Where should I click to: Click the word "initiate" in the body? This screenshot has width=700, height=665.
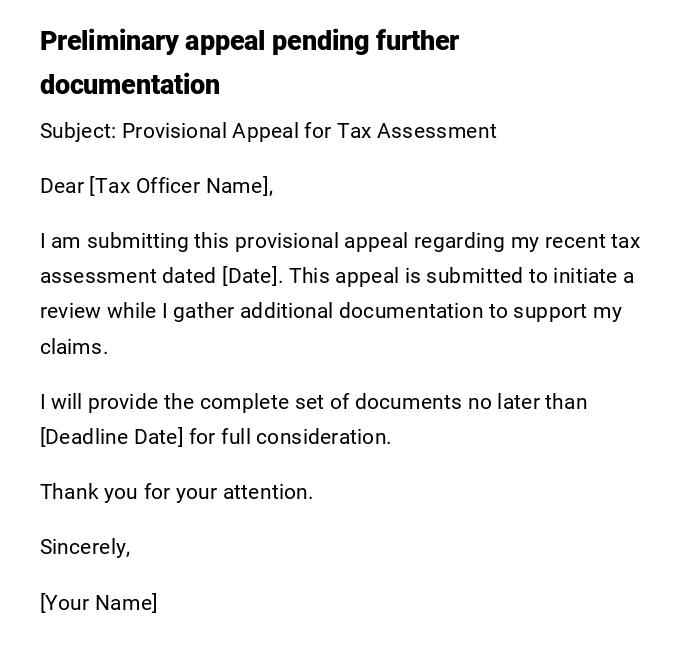583,276
